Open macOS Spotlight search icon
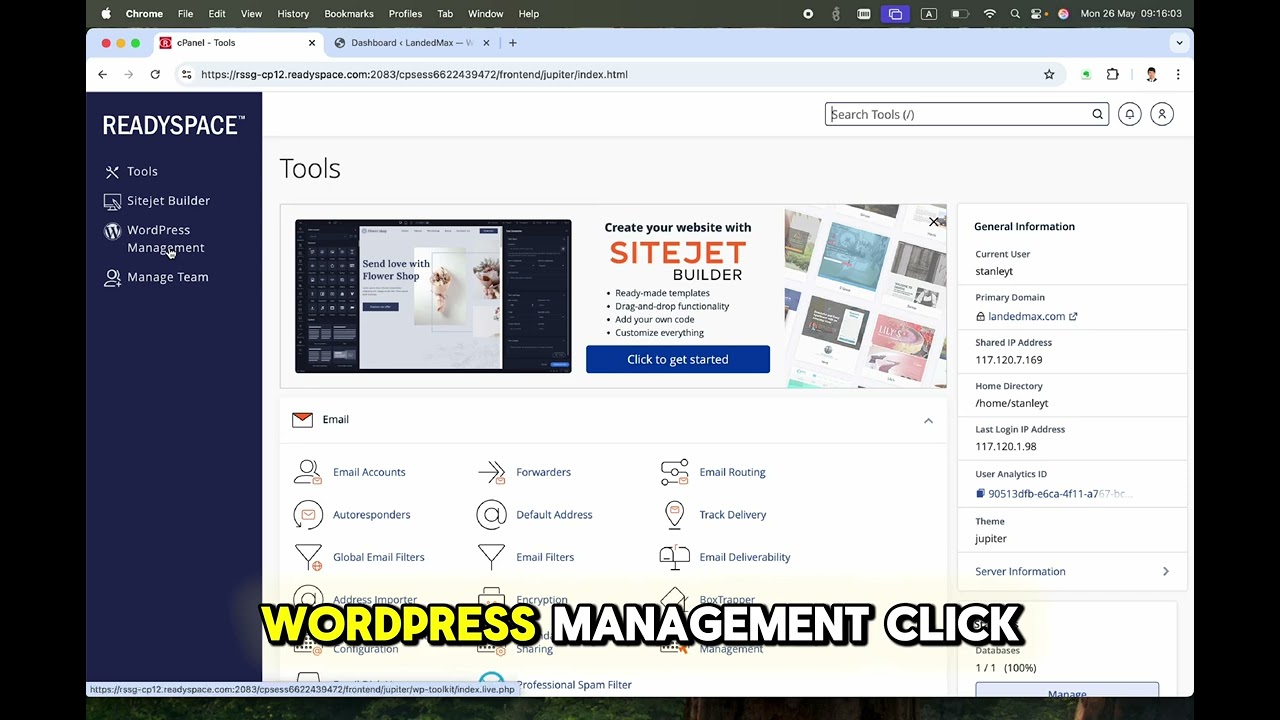 (1015, 14)
